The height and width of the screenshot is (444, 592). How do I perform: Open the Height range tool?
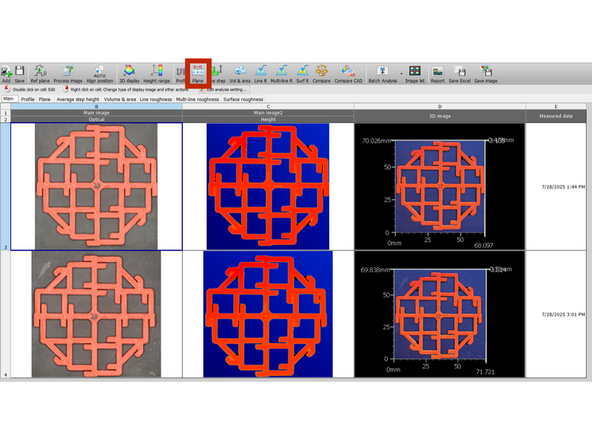tap(157, 74)
